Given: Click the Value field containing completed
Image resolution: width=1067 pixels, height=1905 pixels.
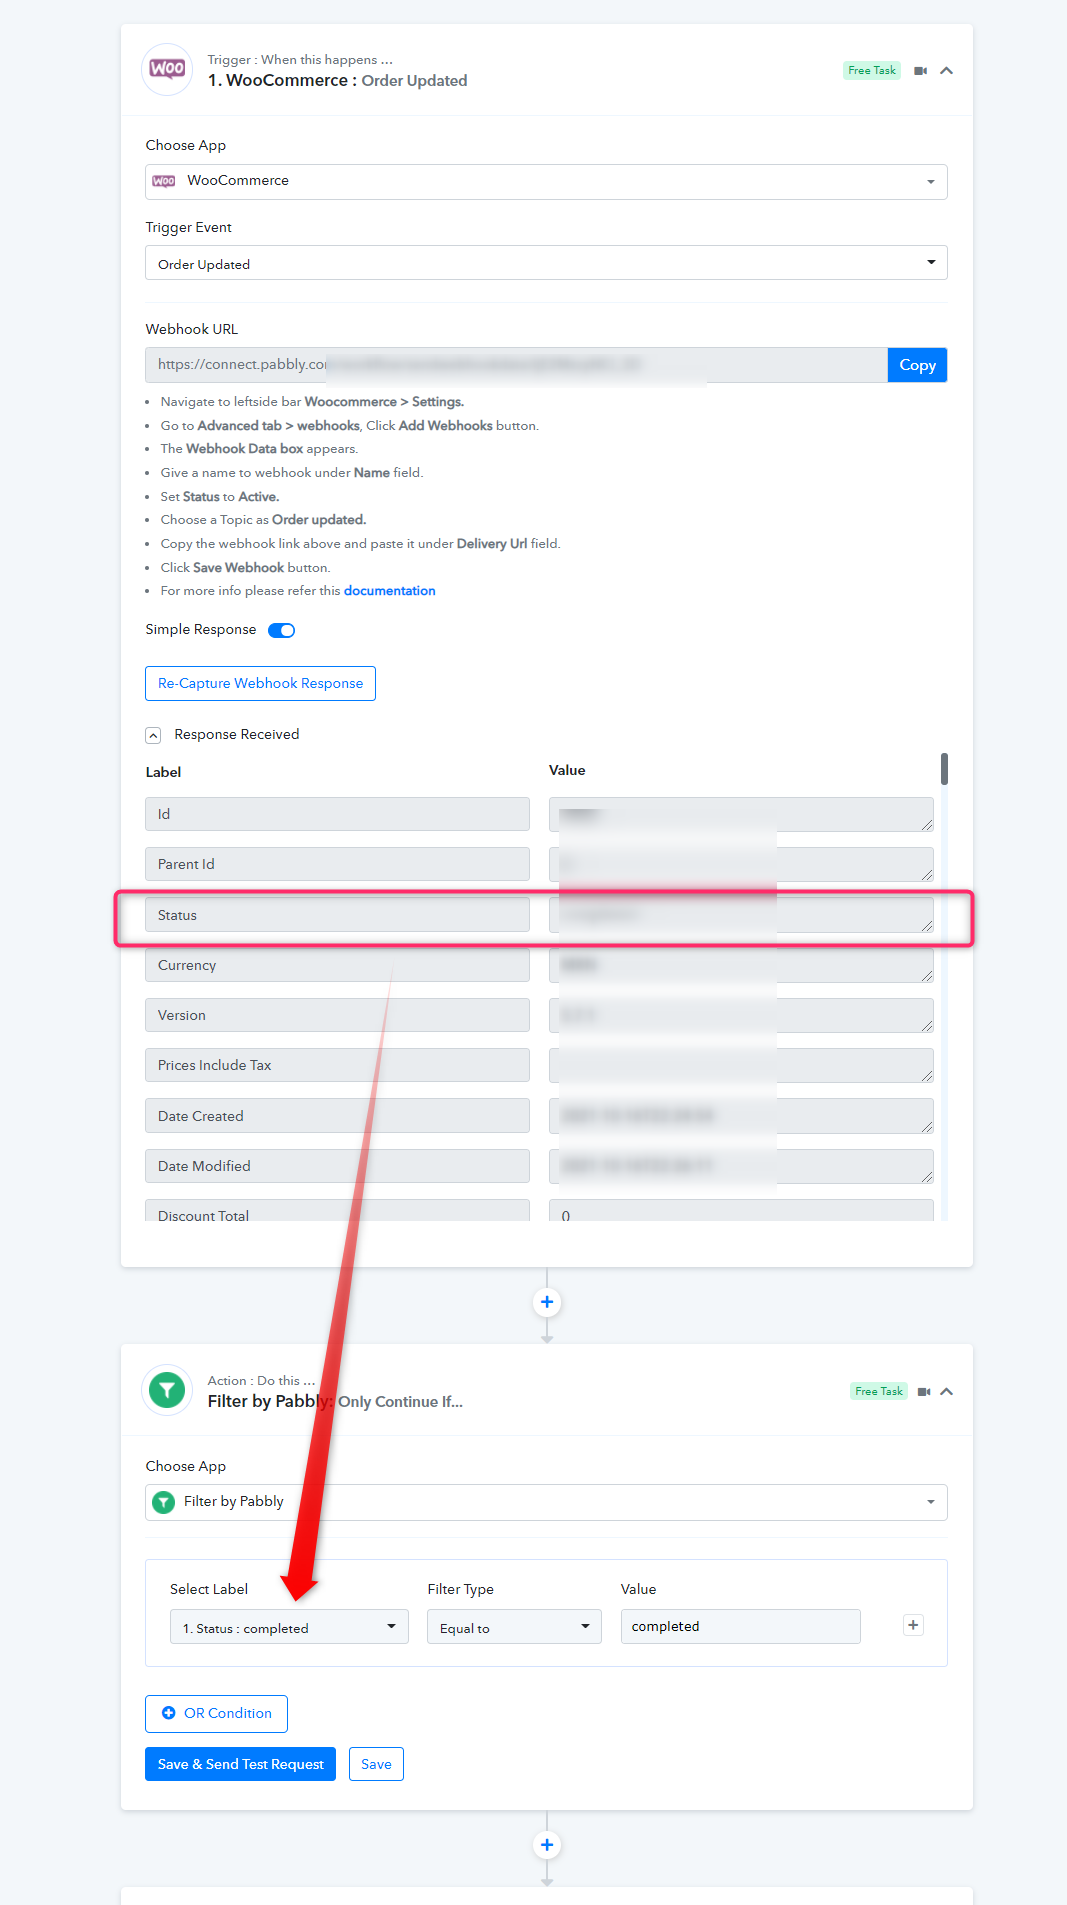Looking at the screenshot, I should pos(740,1626).
